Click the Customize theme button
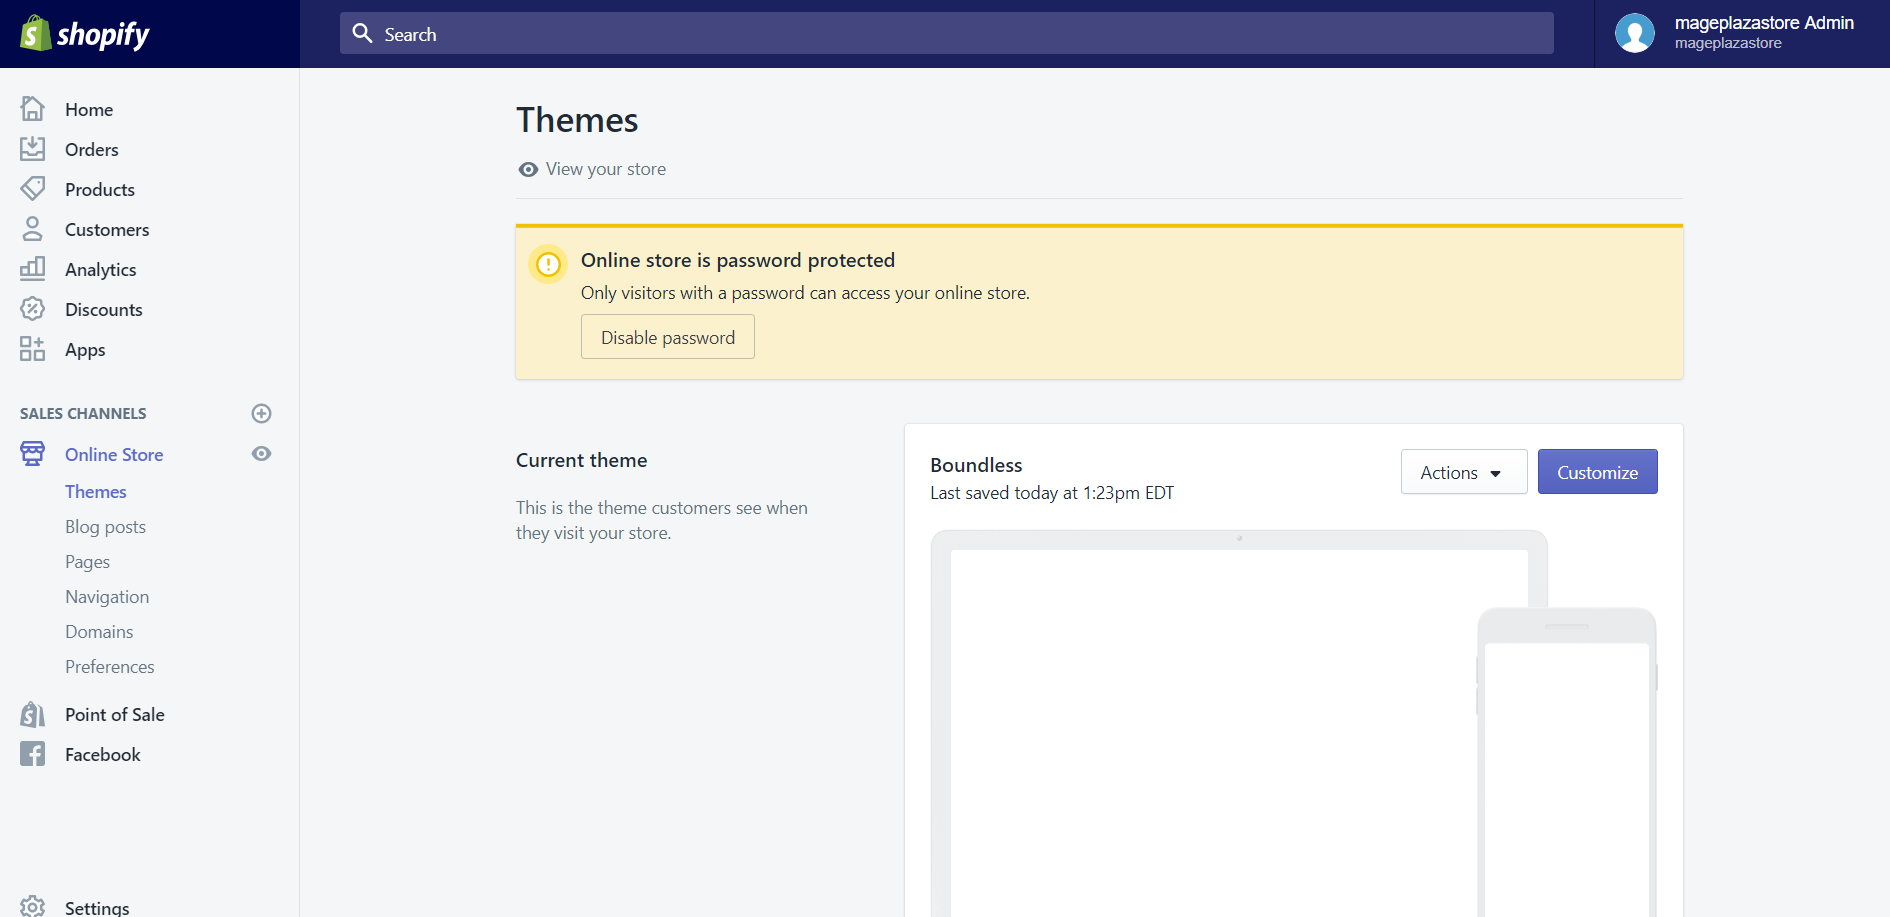The width and height of the screenshot is (1890, 917). point(1597,472)
